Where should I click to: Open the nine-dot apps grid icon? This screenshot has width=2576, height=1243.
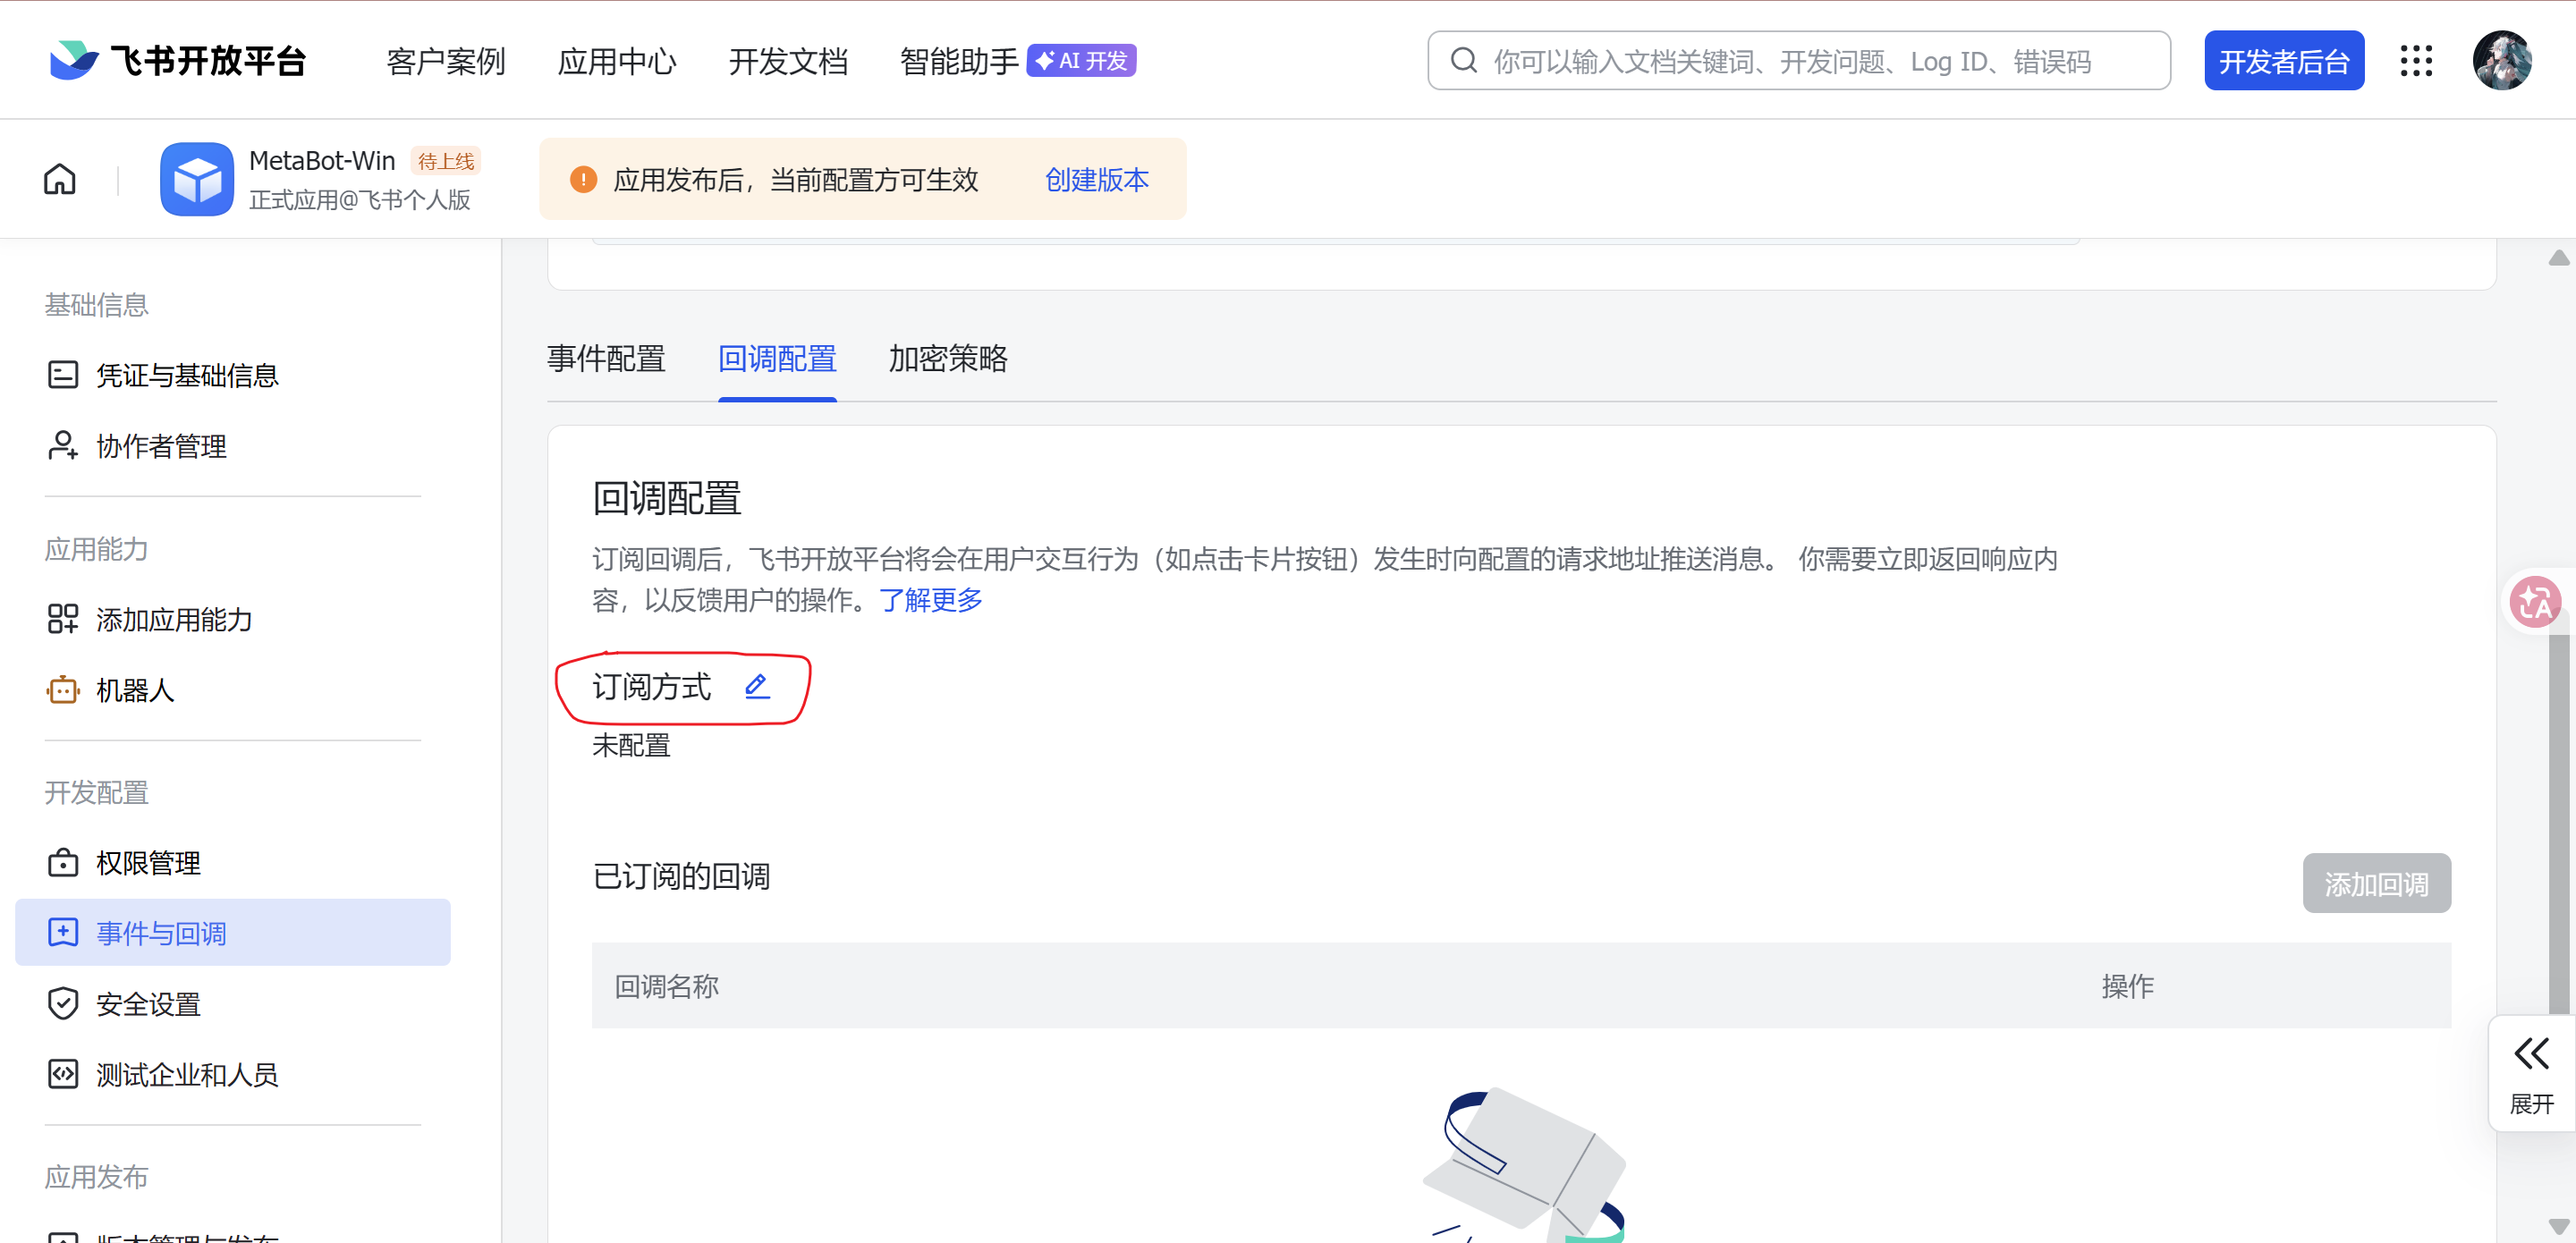point(2416,61)
